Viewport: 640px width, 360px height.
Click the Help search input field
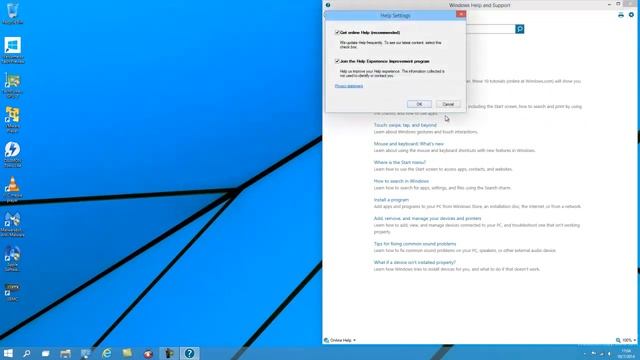[x=490, y=29]
